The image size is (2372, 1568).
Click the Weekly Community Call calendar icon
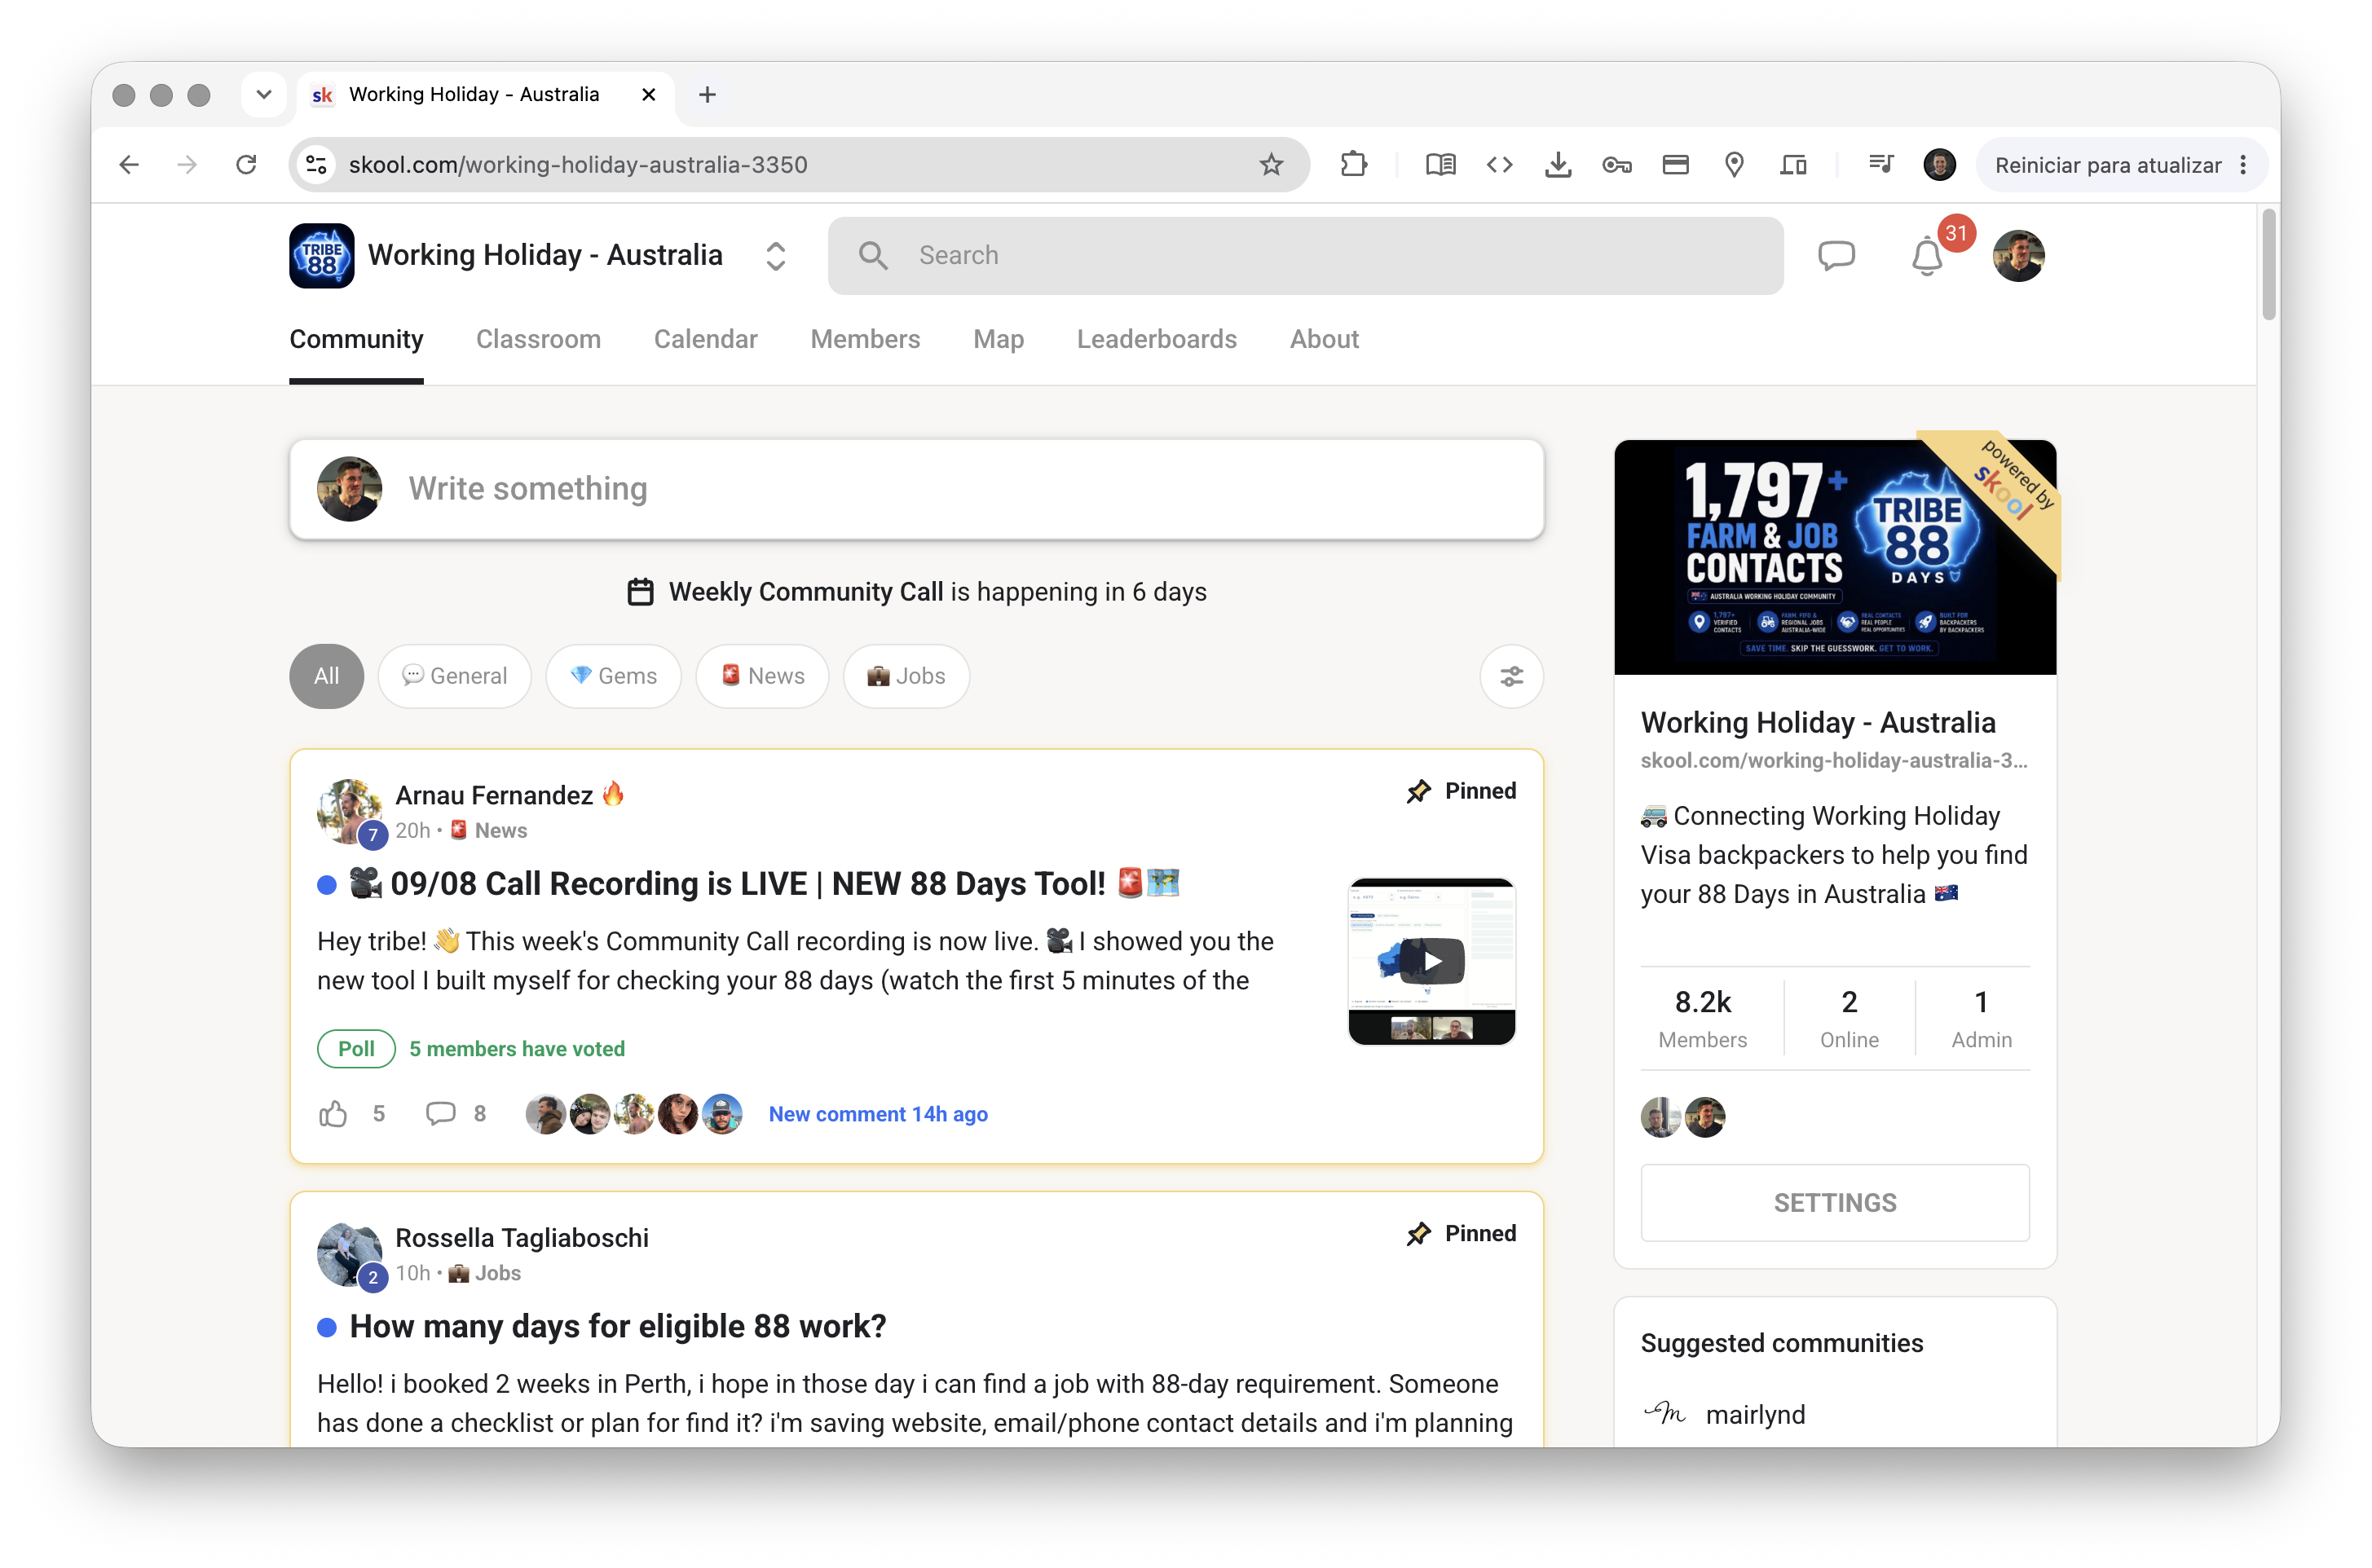click(x=640, y=592)
